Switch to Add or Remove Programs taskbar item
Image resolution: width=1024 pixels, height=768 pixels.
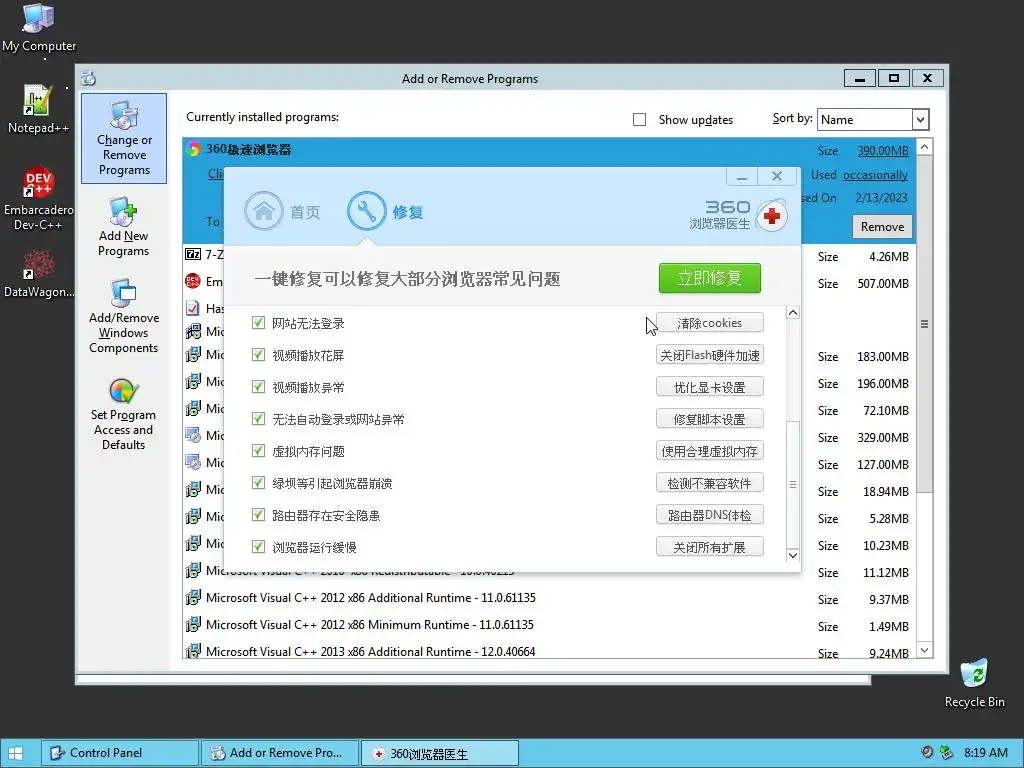coord(280,753)
